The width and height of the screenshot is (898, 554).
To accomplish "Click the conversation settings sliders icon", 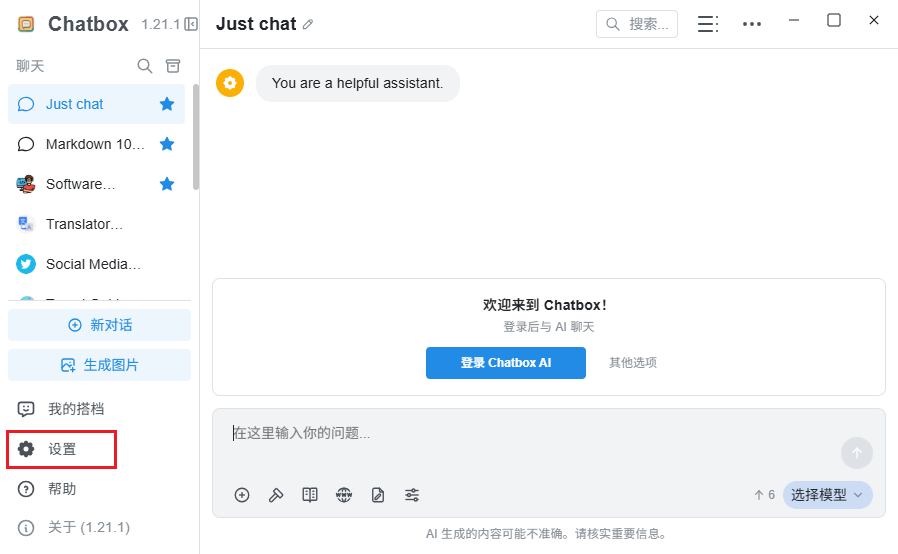I will click(x=412, y=495).
